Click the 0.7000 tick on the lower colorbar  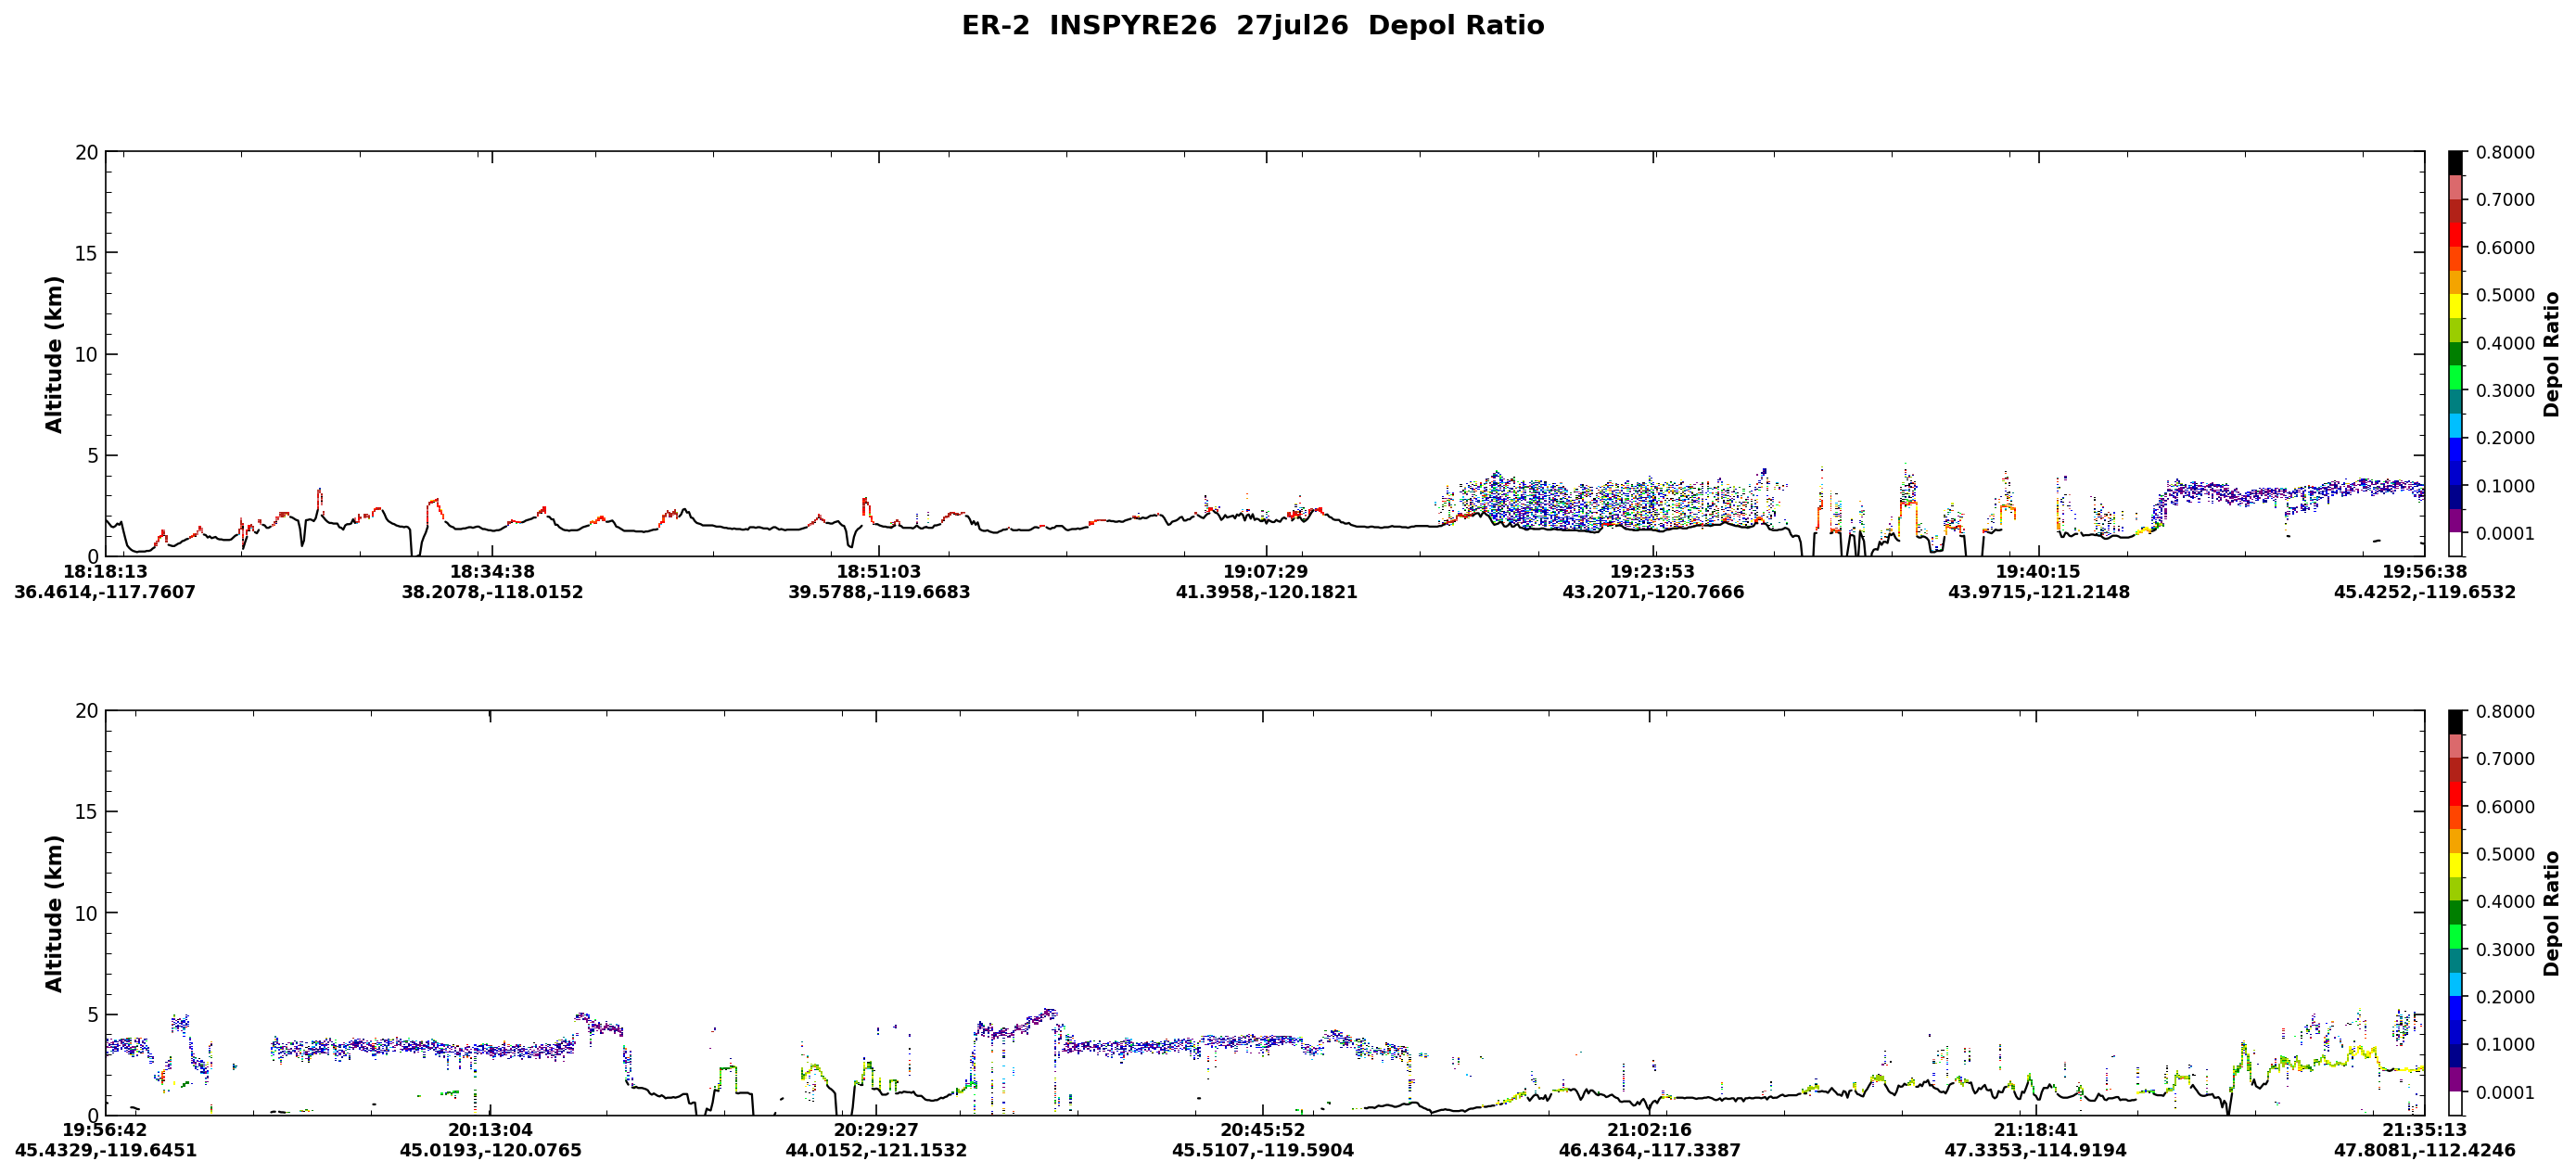2505,759
